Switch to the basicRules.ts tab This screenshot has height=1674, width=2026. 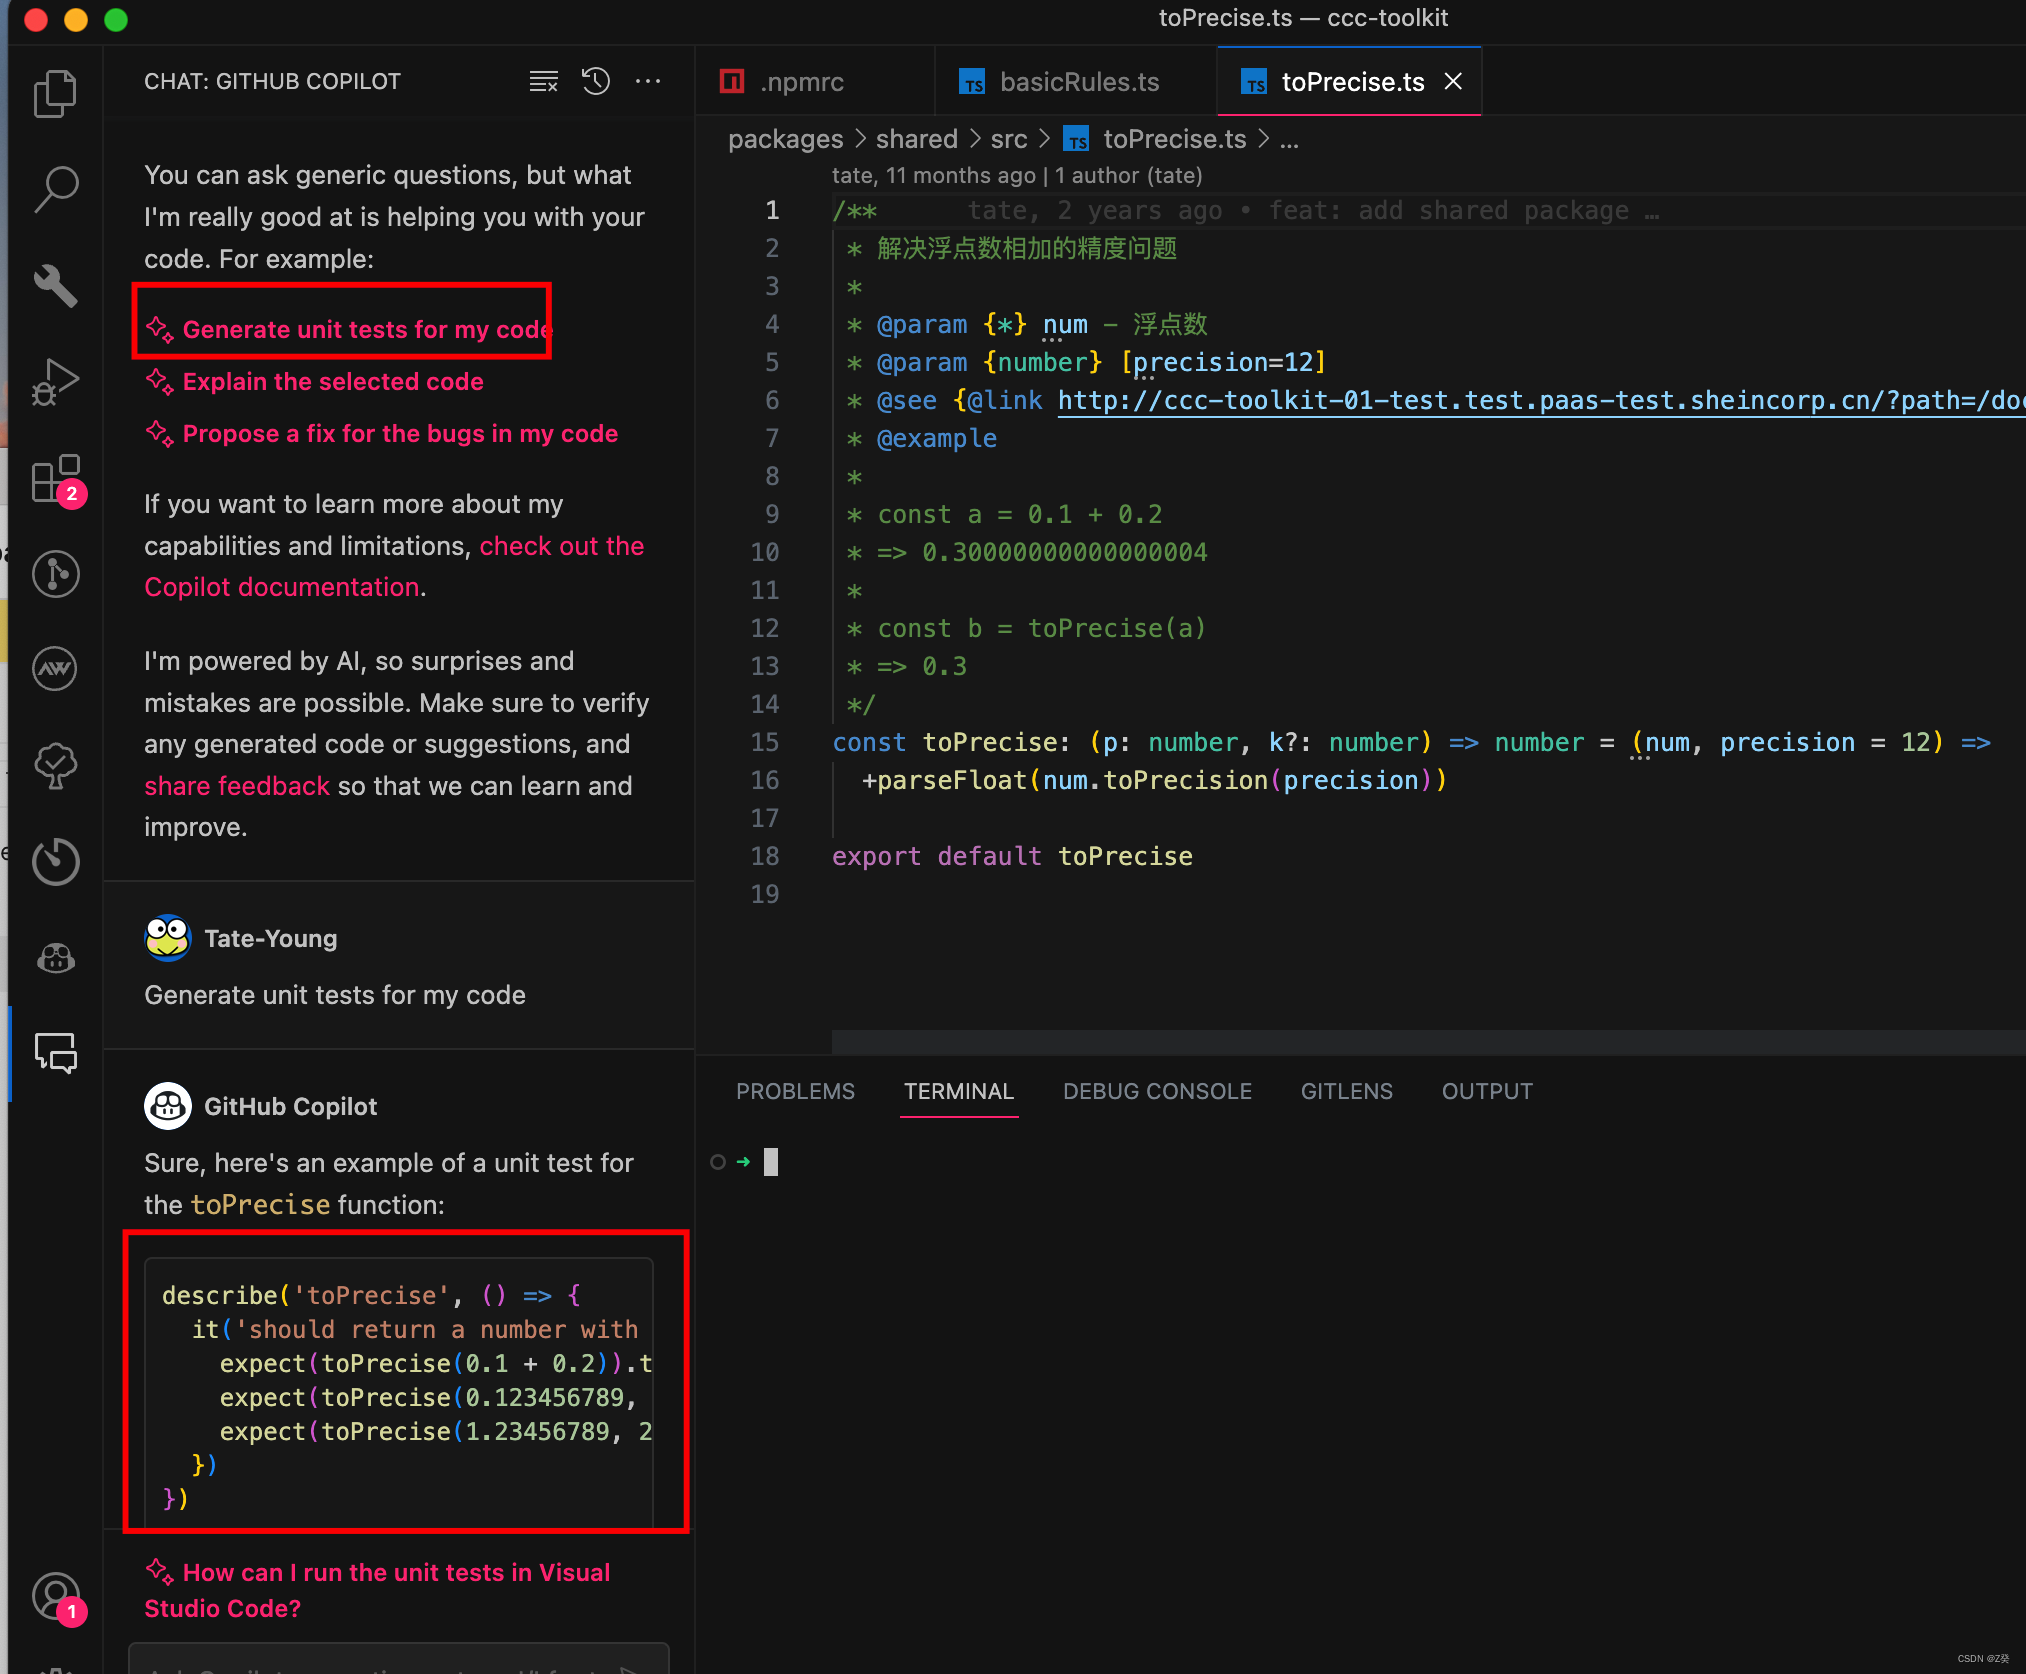(1078, 82)
